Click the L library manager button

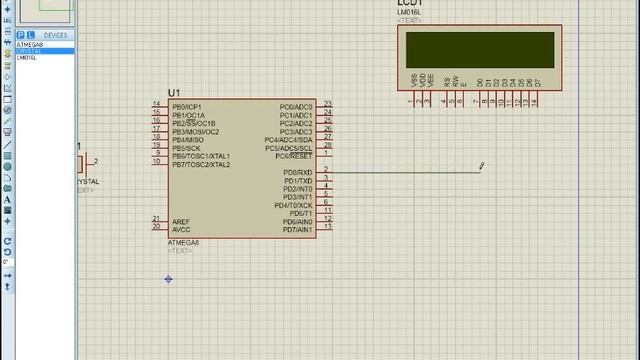(x=31, y=35)
